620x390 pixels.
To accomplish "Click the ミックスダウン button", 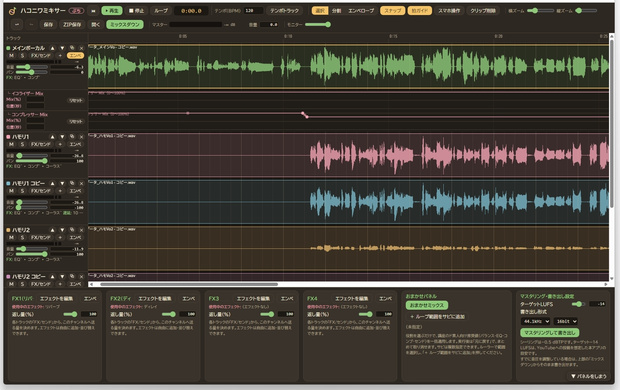I will [125, 25].
